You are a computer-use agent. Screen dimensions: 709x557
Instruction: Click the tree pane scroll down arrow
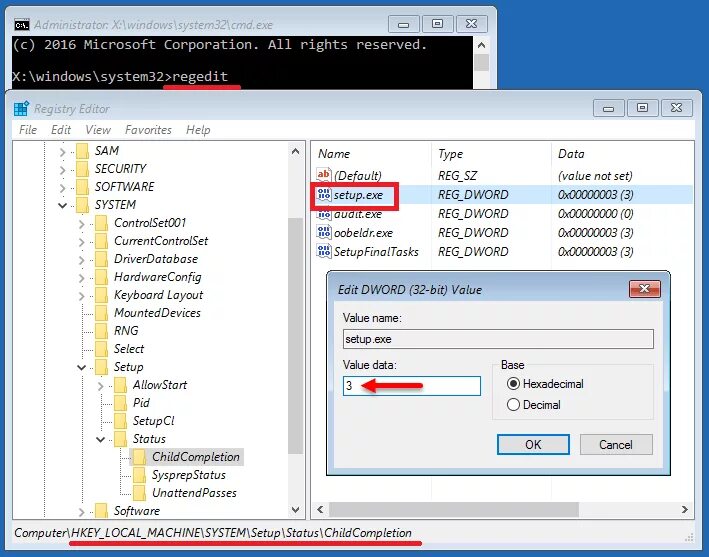click(295, 510)
